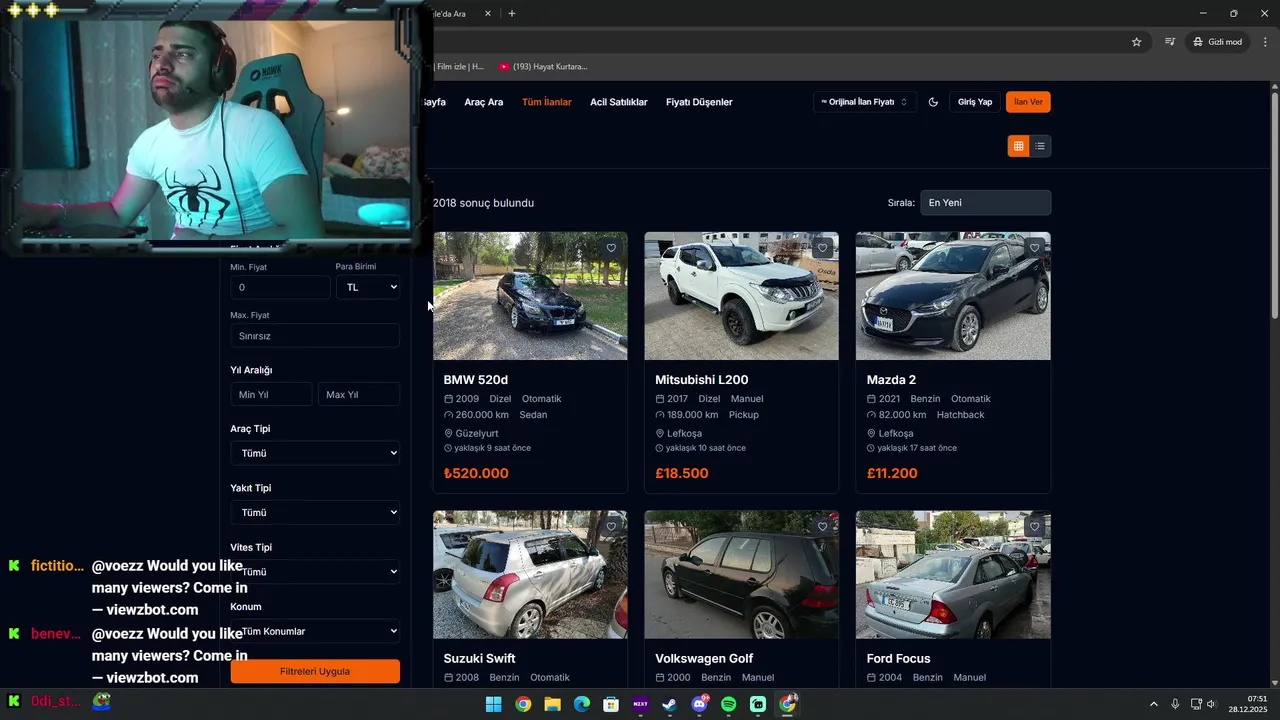Switch to list view layout
The width and height of the screenshot is (1280, 720).
1040,146
